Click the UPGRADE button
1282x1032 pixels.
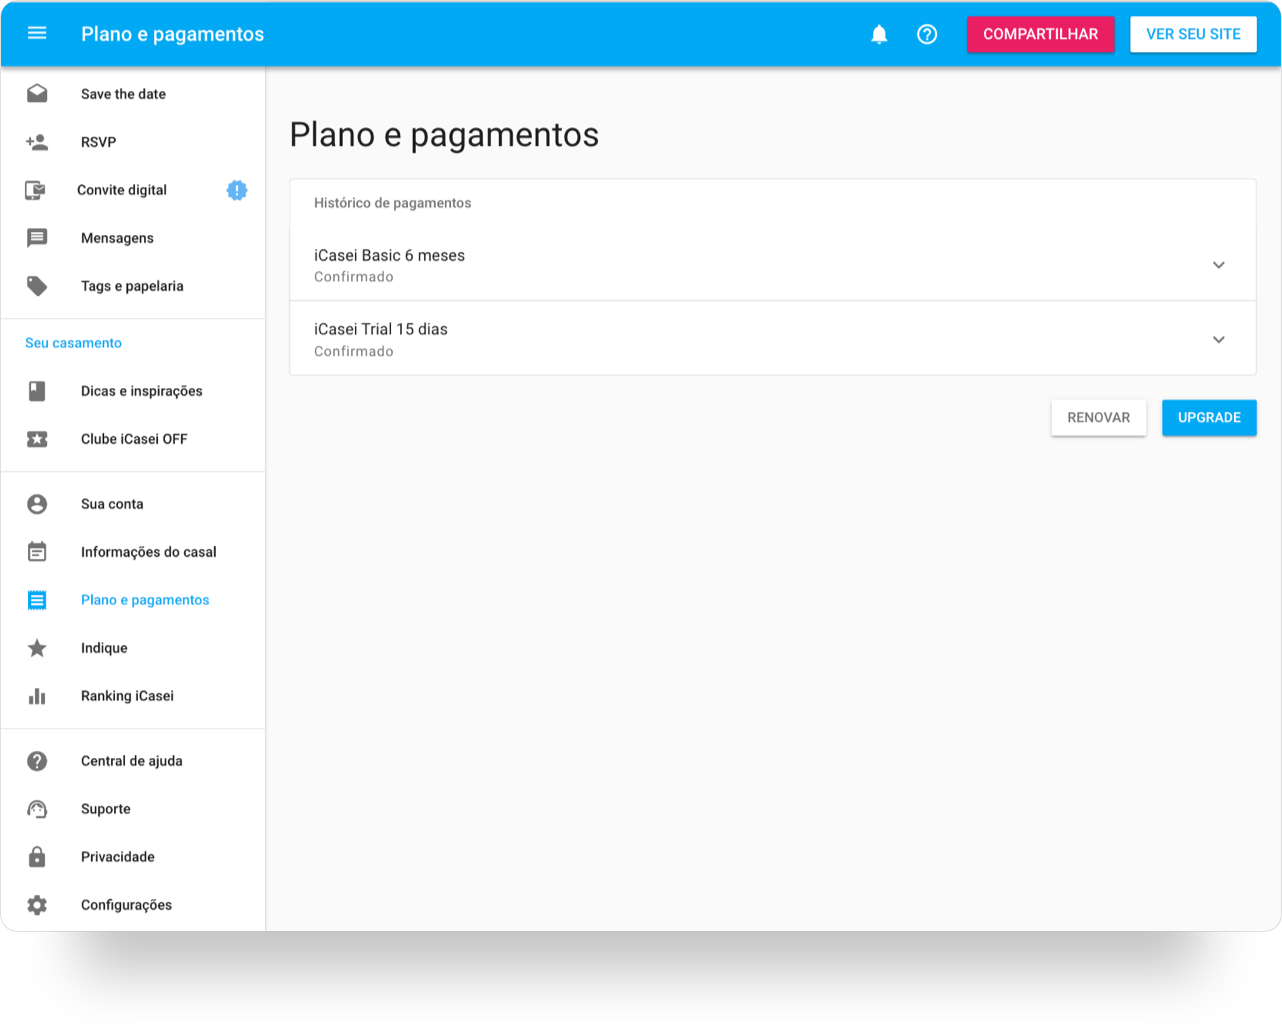[1209, 418]
